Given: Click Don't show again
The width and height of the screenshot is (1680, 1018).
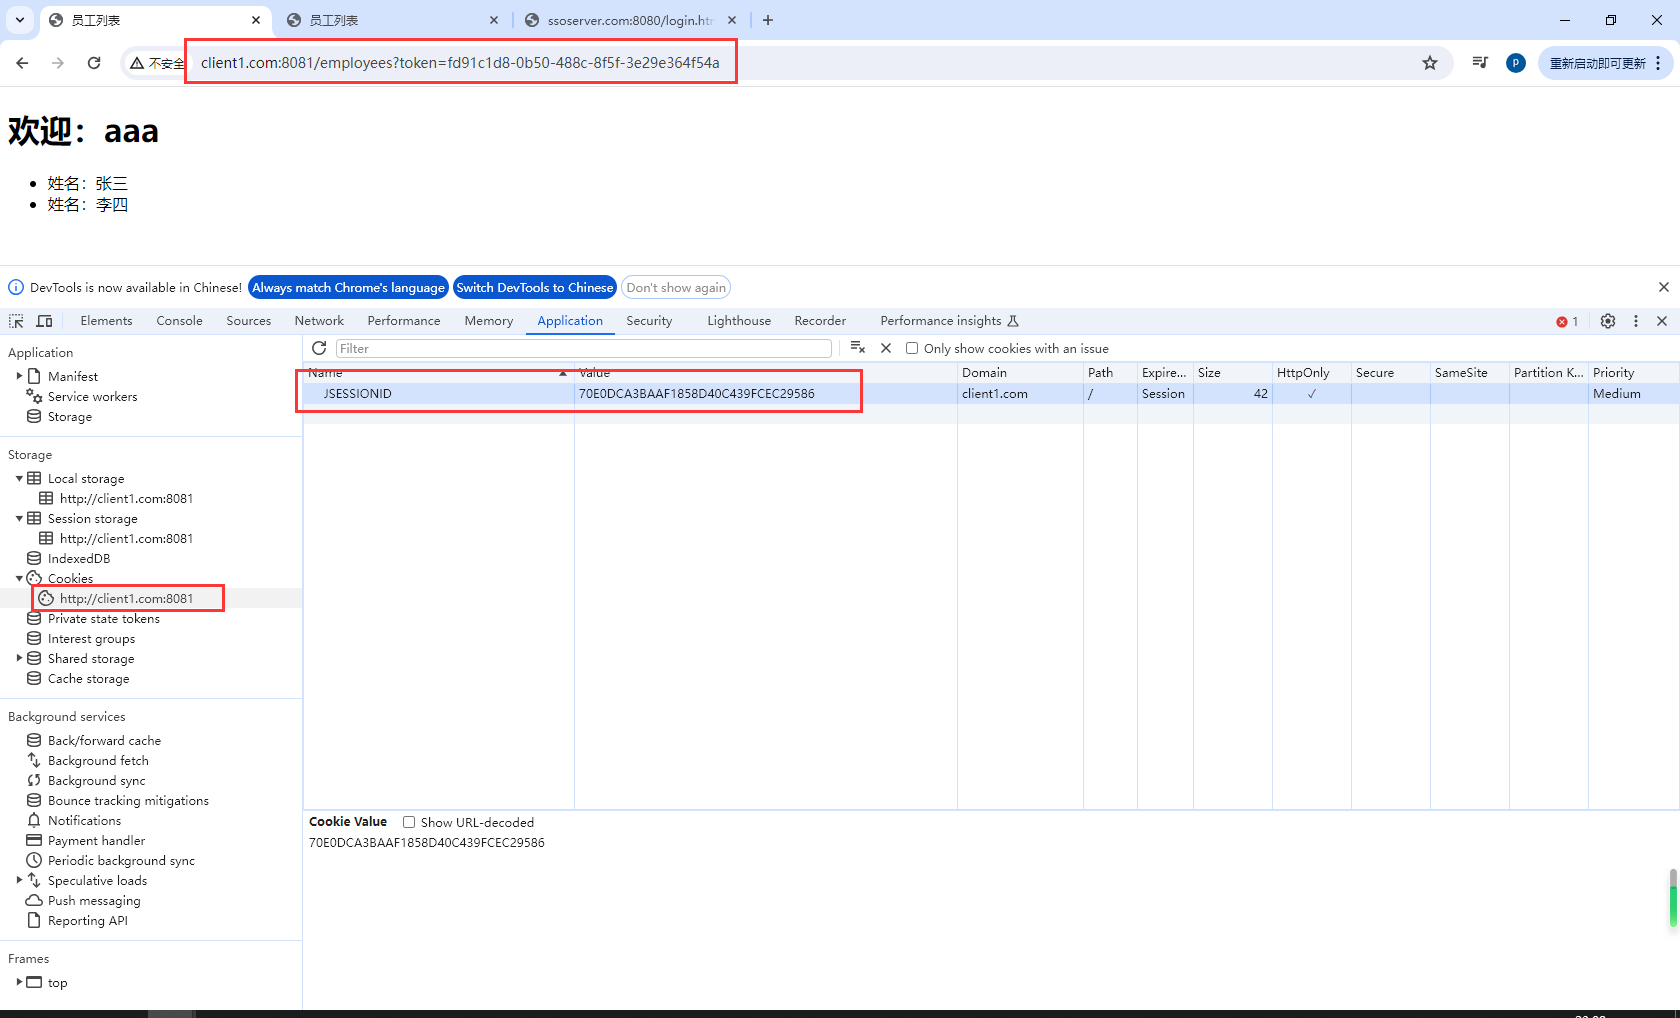Looking at the screenshot, I should coord(676,287).
